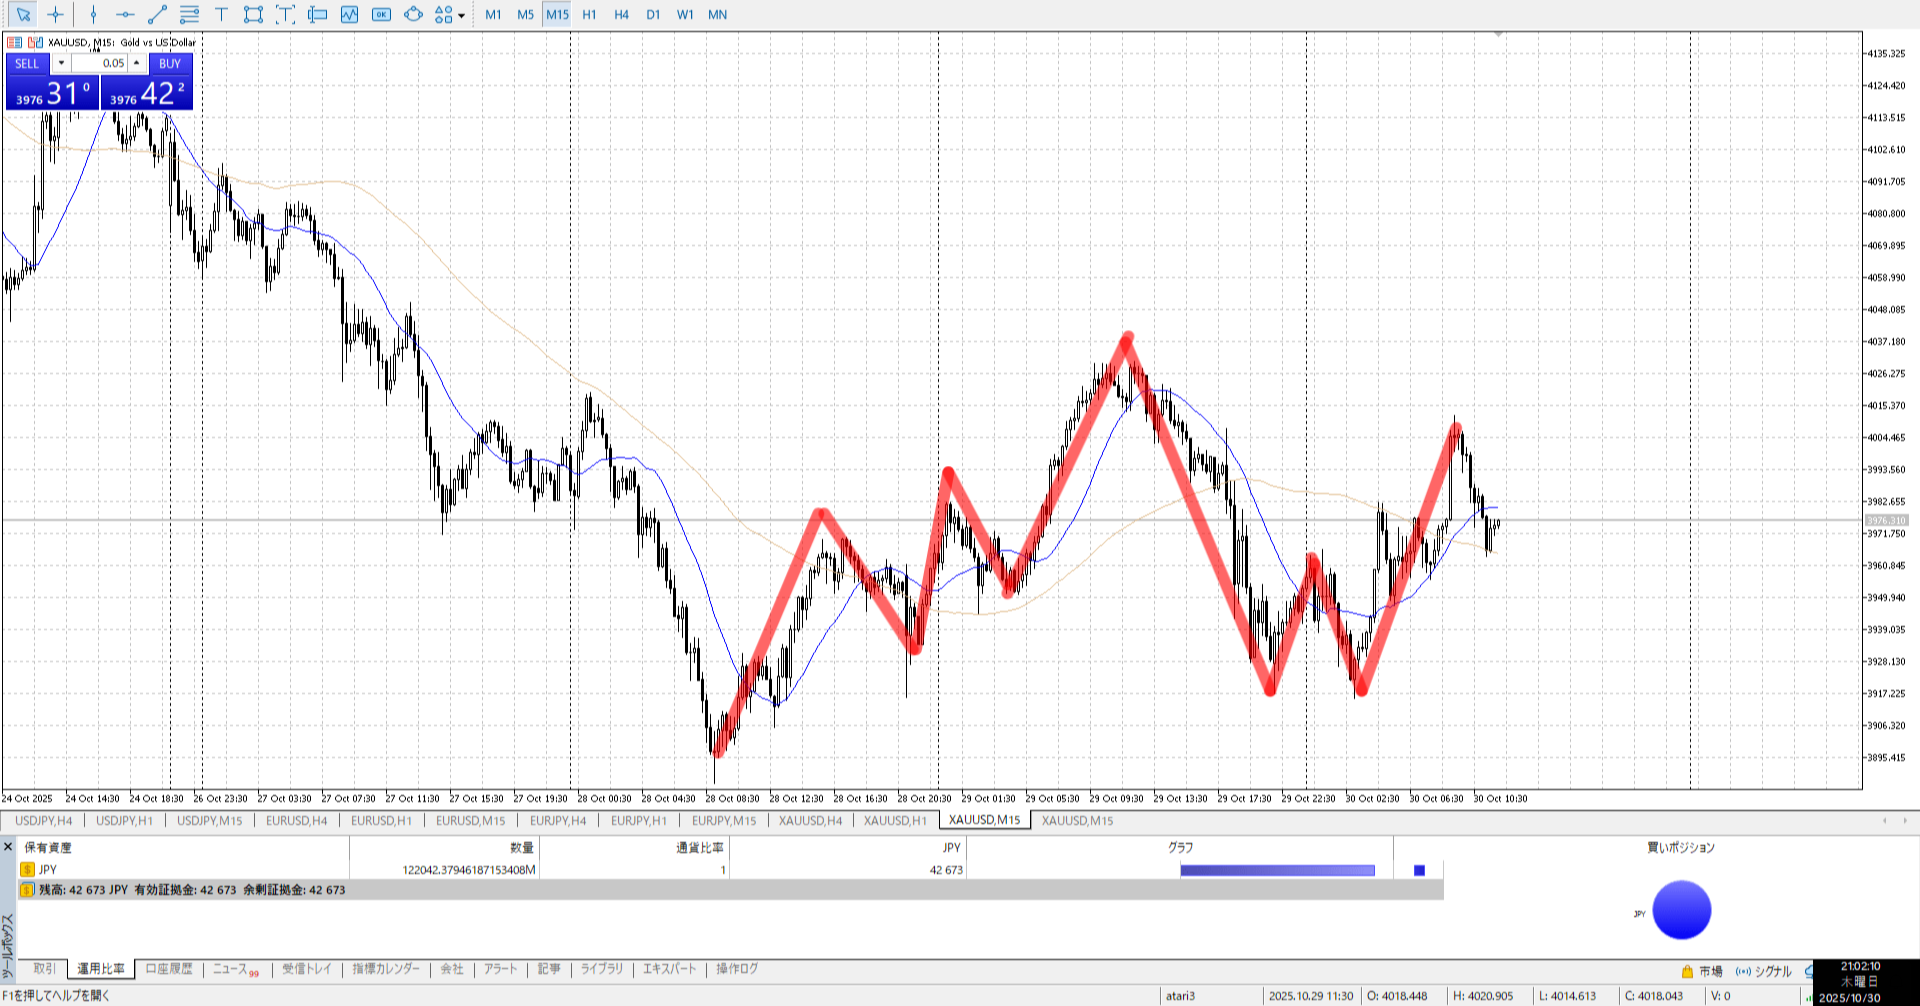Click the blue JPY pie chart
The image size is (1920, 1006).
(1681, 910)
